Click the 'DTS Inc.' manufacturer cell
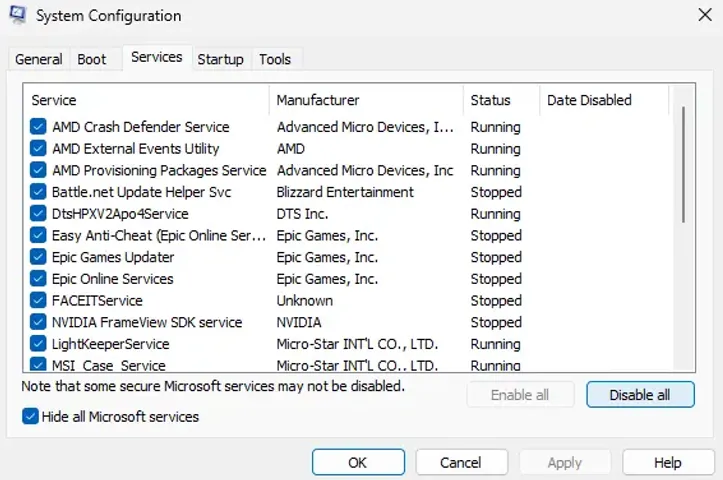The height and width of the screenshot is (480, 723). coord(302,213)
